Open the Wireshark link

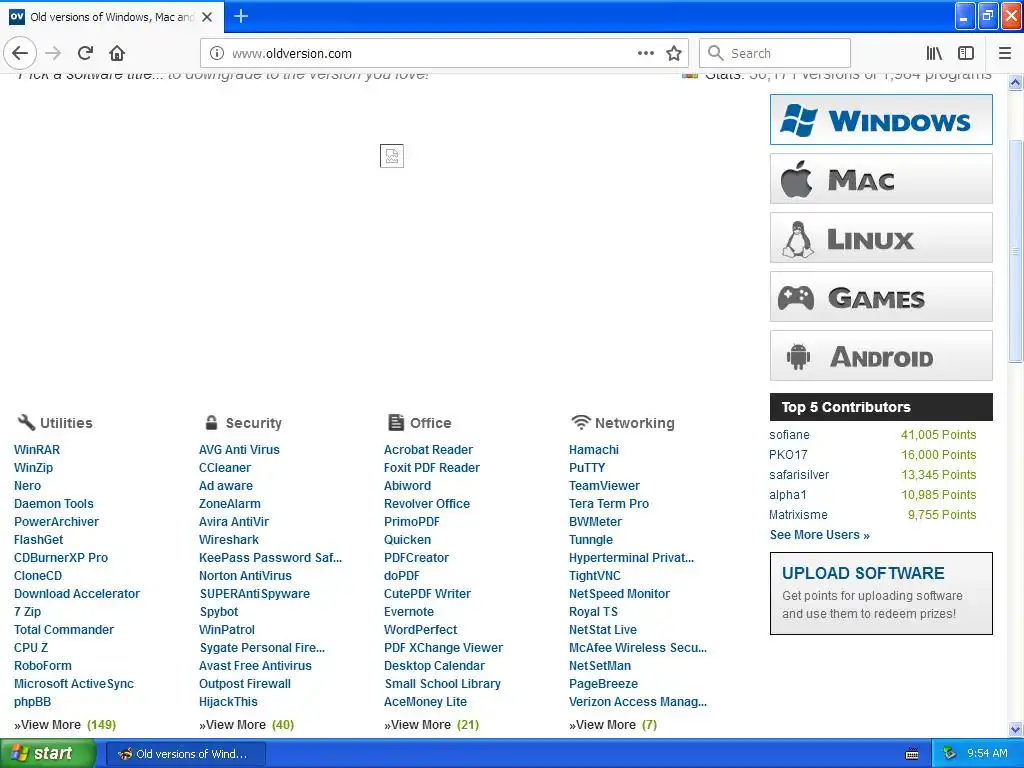point(229,540)
